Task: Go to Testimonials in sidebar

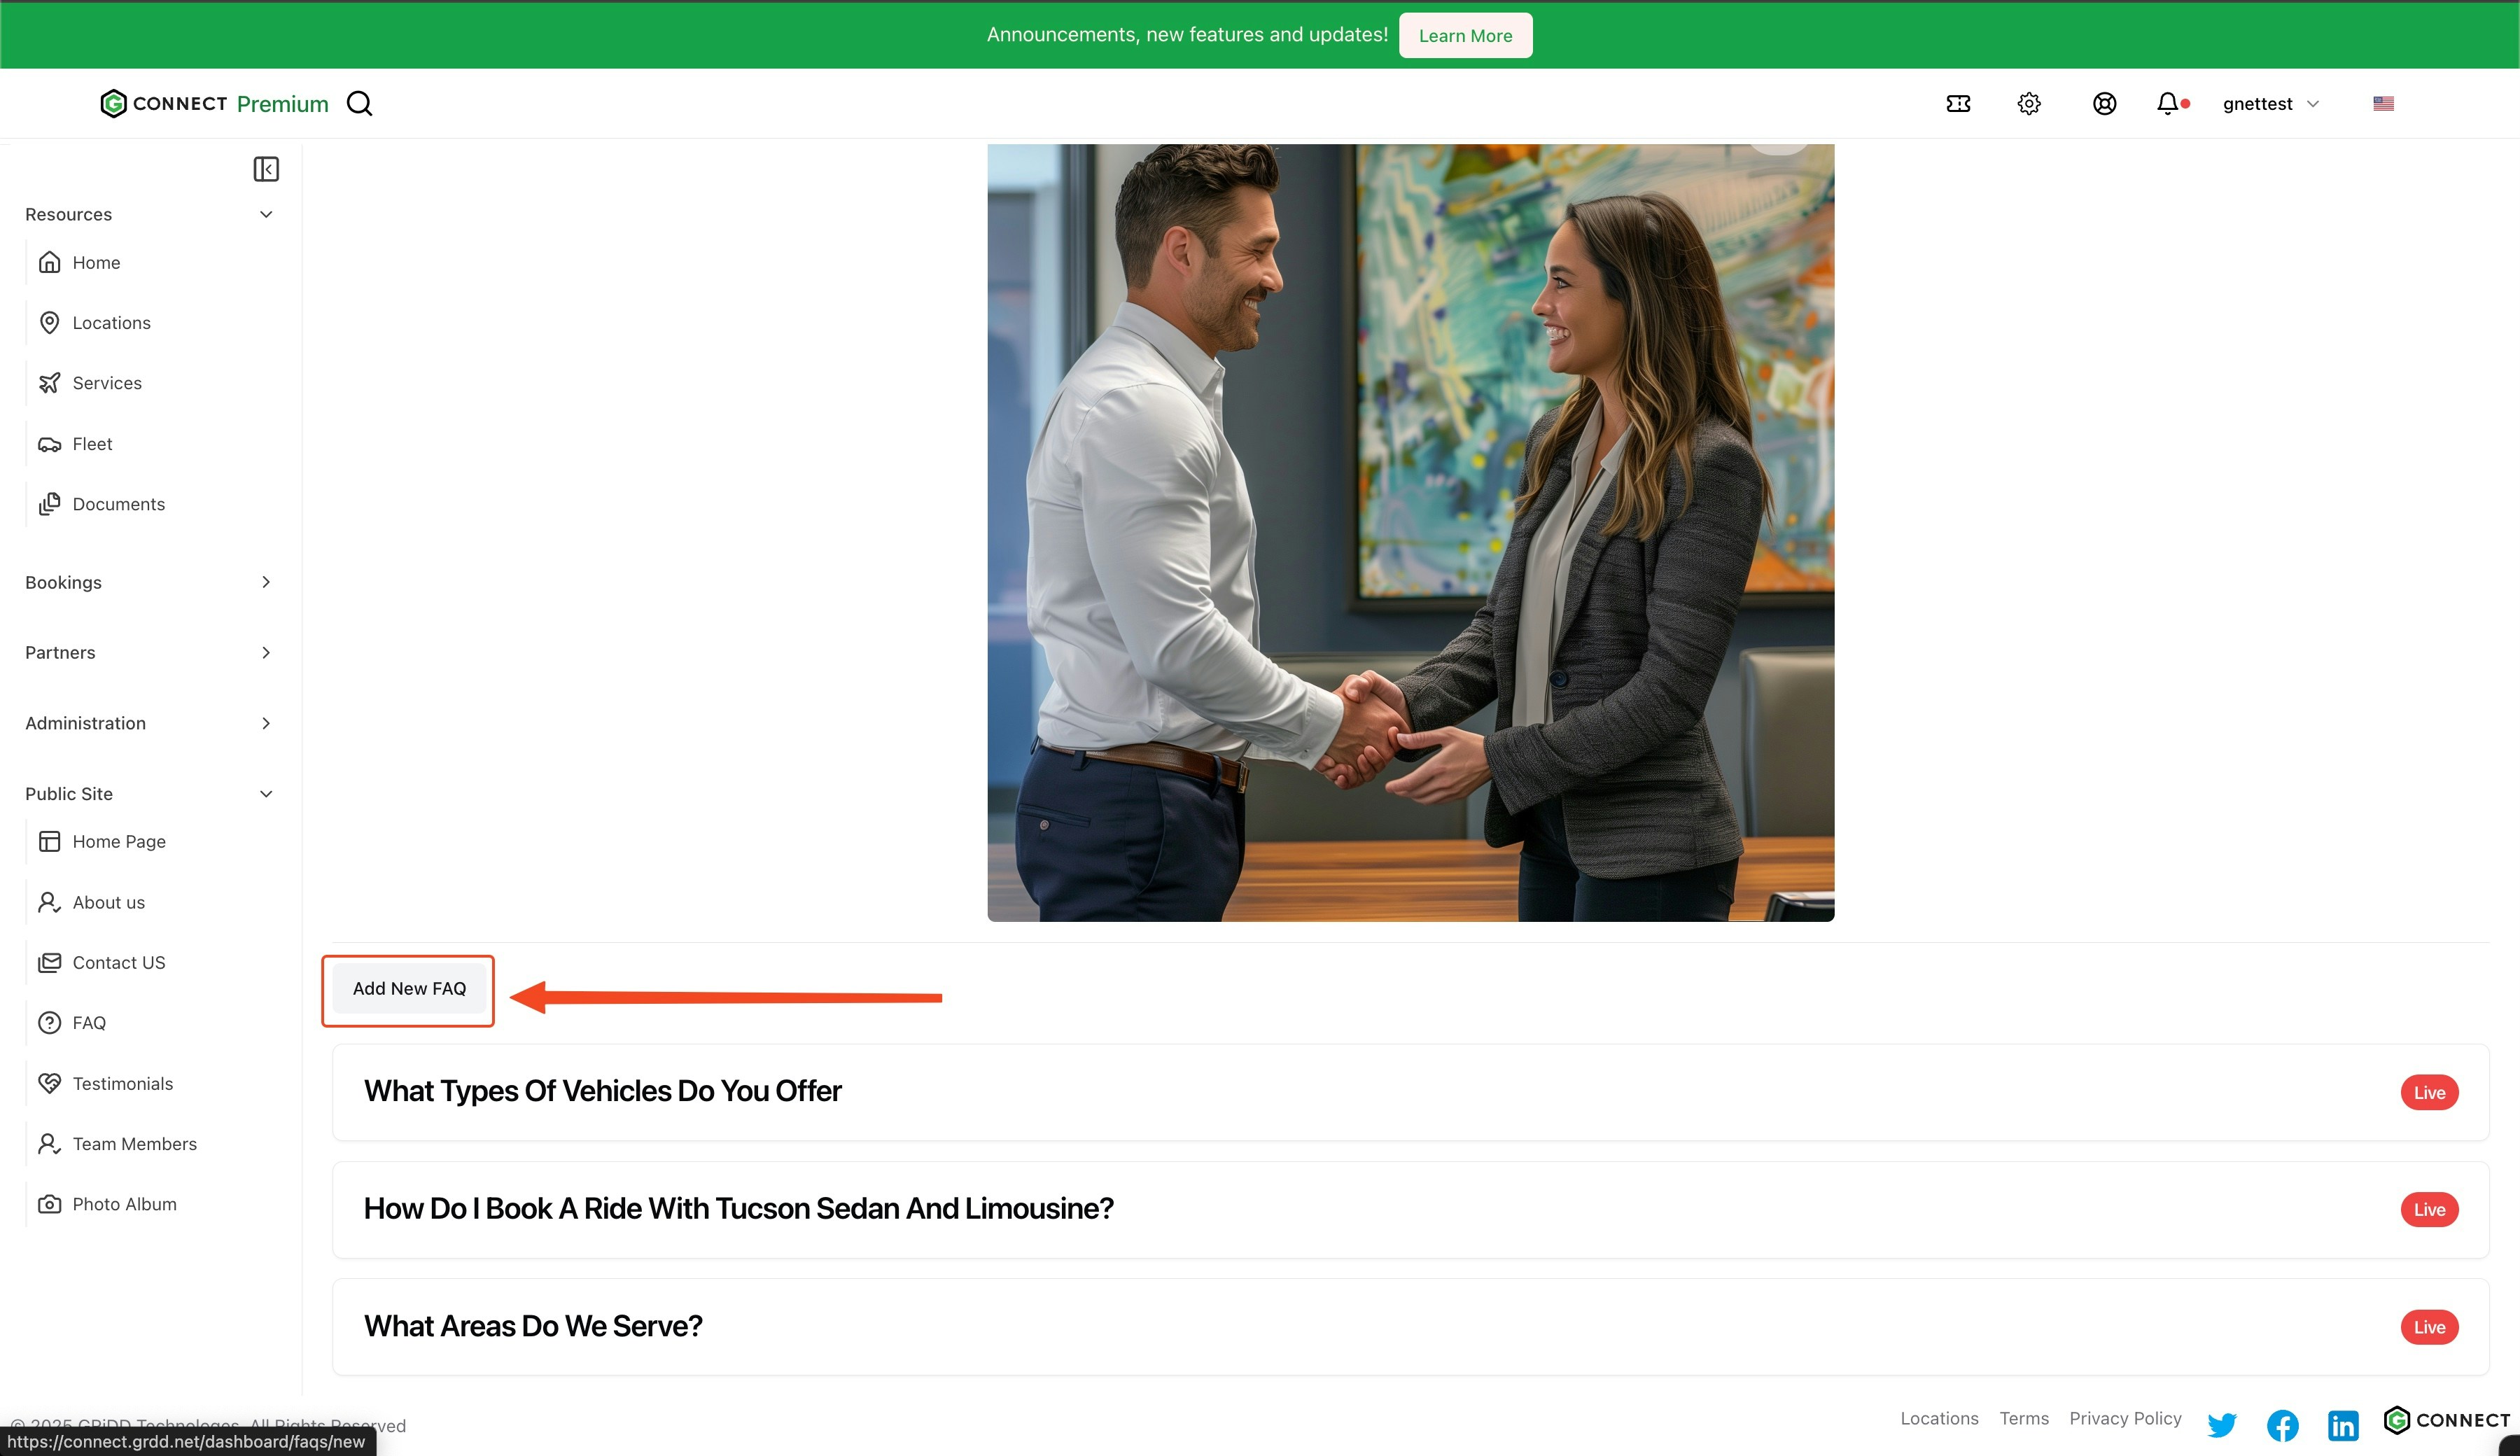Action: pos(122,1083)
